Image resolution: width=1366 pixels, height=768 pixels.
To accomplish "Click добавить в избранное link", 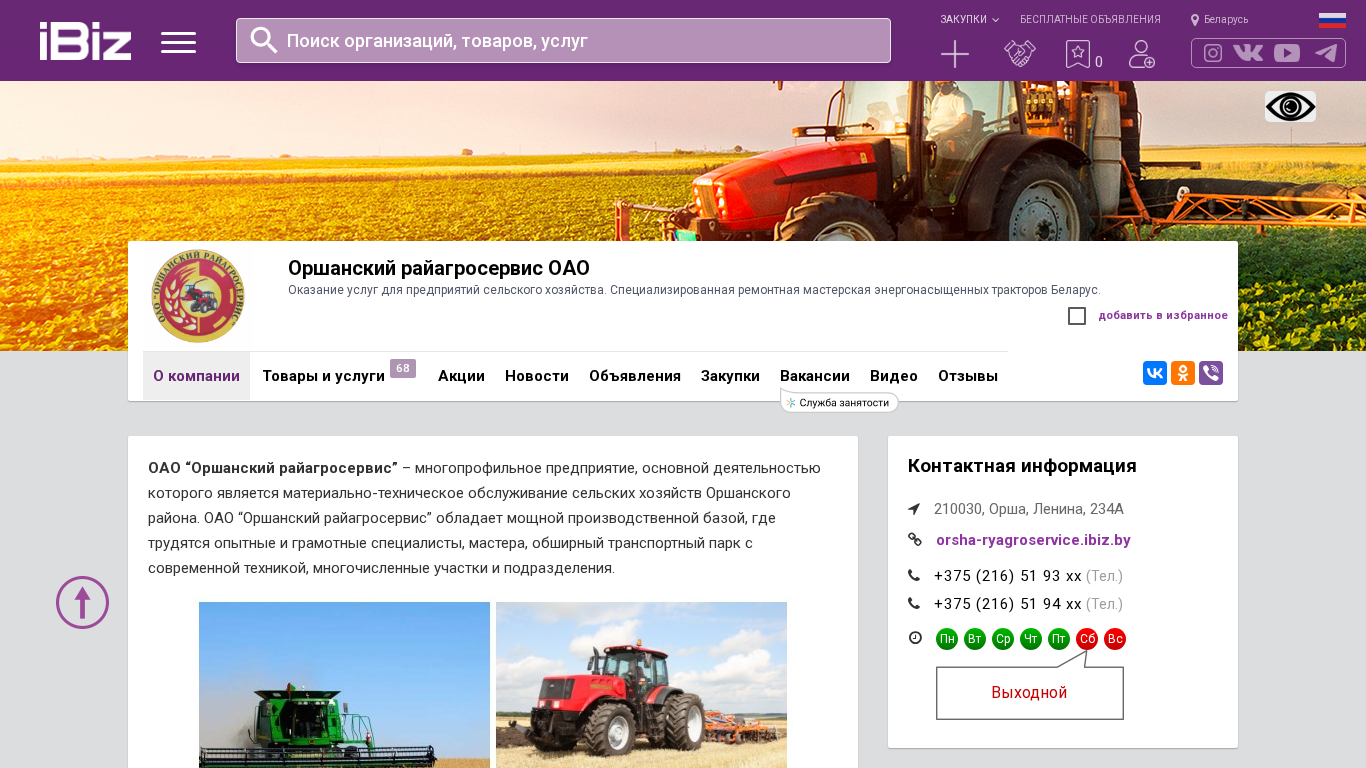I will (1163, 316).
